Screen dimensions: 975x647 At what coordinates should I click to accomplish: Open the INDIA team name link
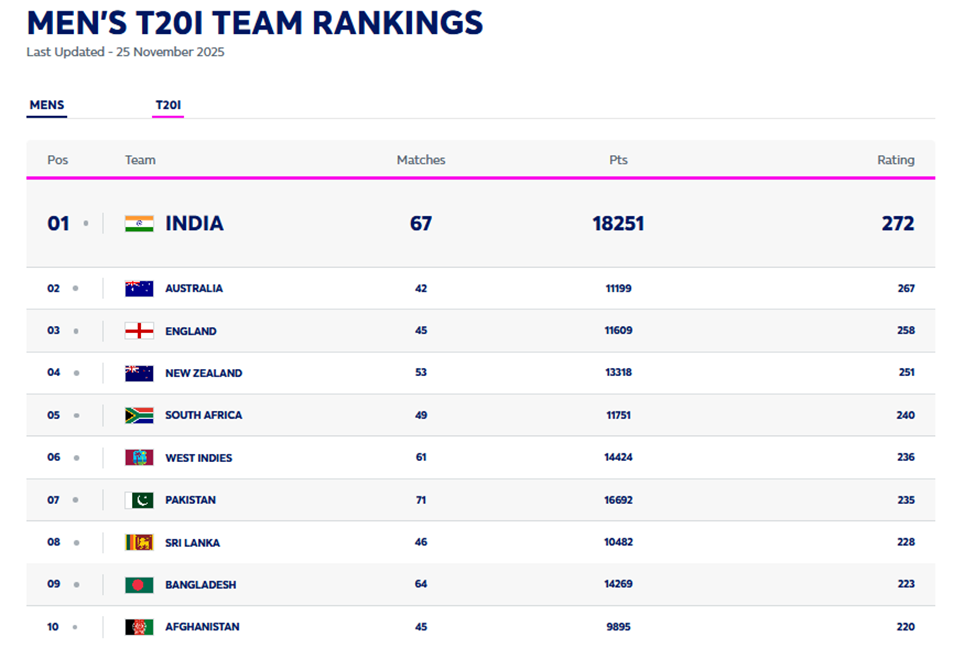(x=194, y=224)
